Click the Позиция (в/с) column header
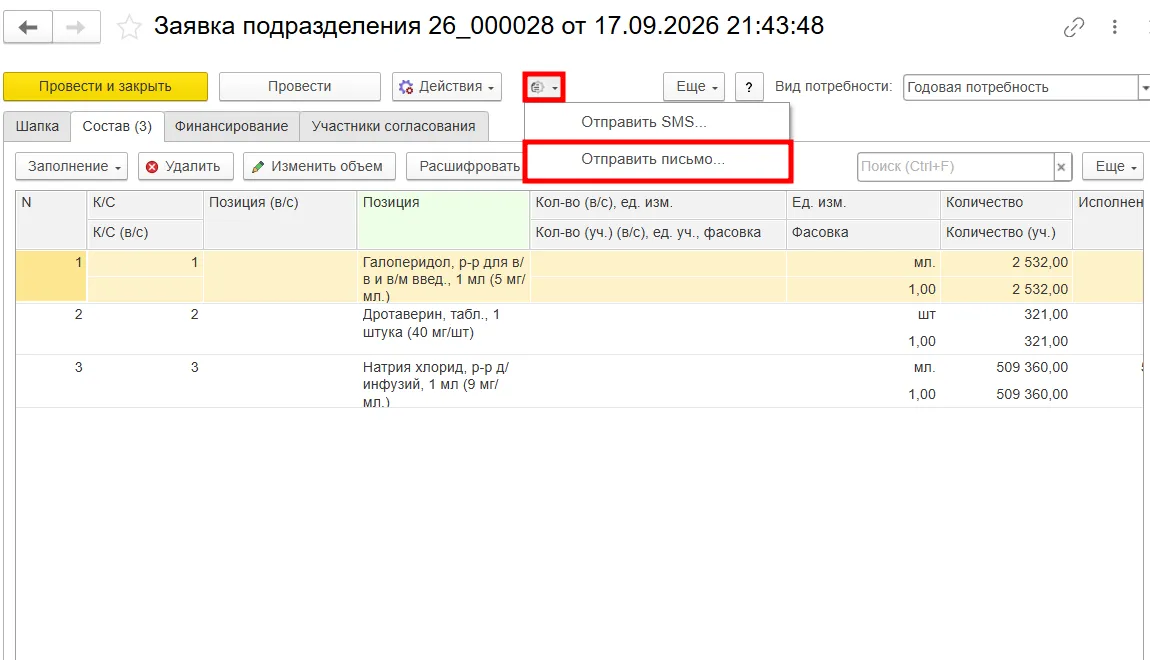This screenshot has width=1150, height=660. point(280,219)
